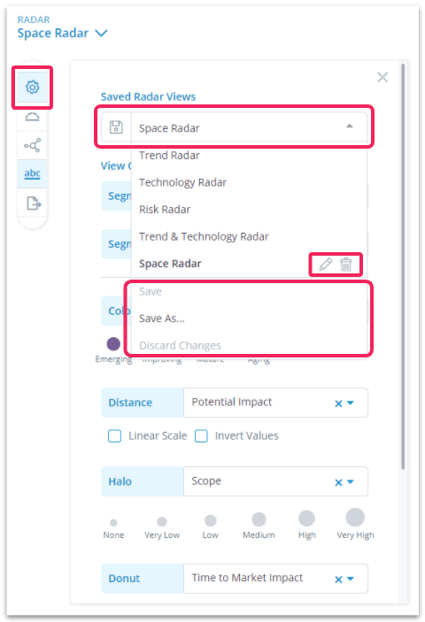Viewport: 425px width, 622px height.
Task: Check the Invert Values checkbox
Action: pos(201,436)
